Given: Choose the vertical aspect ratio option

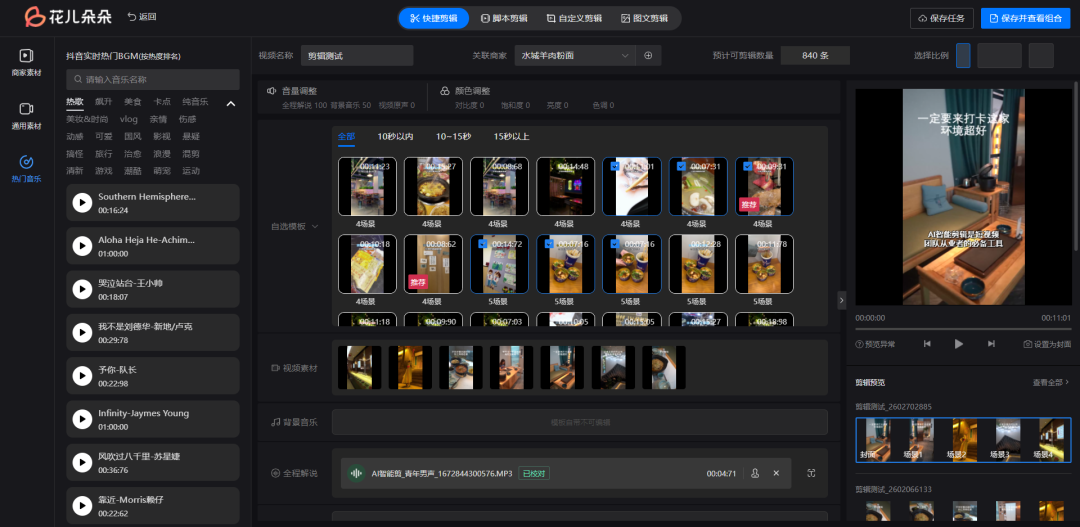Looking at the screenshot, I should coord(964,56).
